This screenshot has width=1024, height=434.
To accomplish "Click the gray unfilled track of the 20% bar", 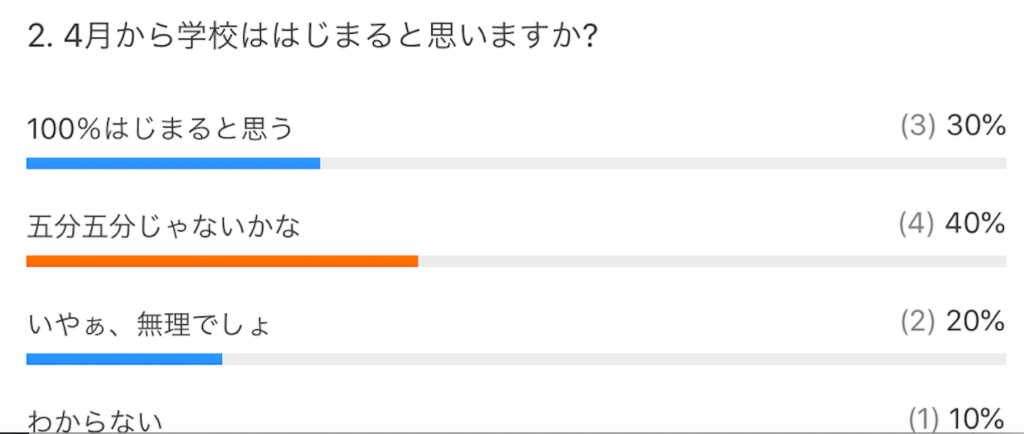I will [x=613, y=359].
